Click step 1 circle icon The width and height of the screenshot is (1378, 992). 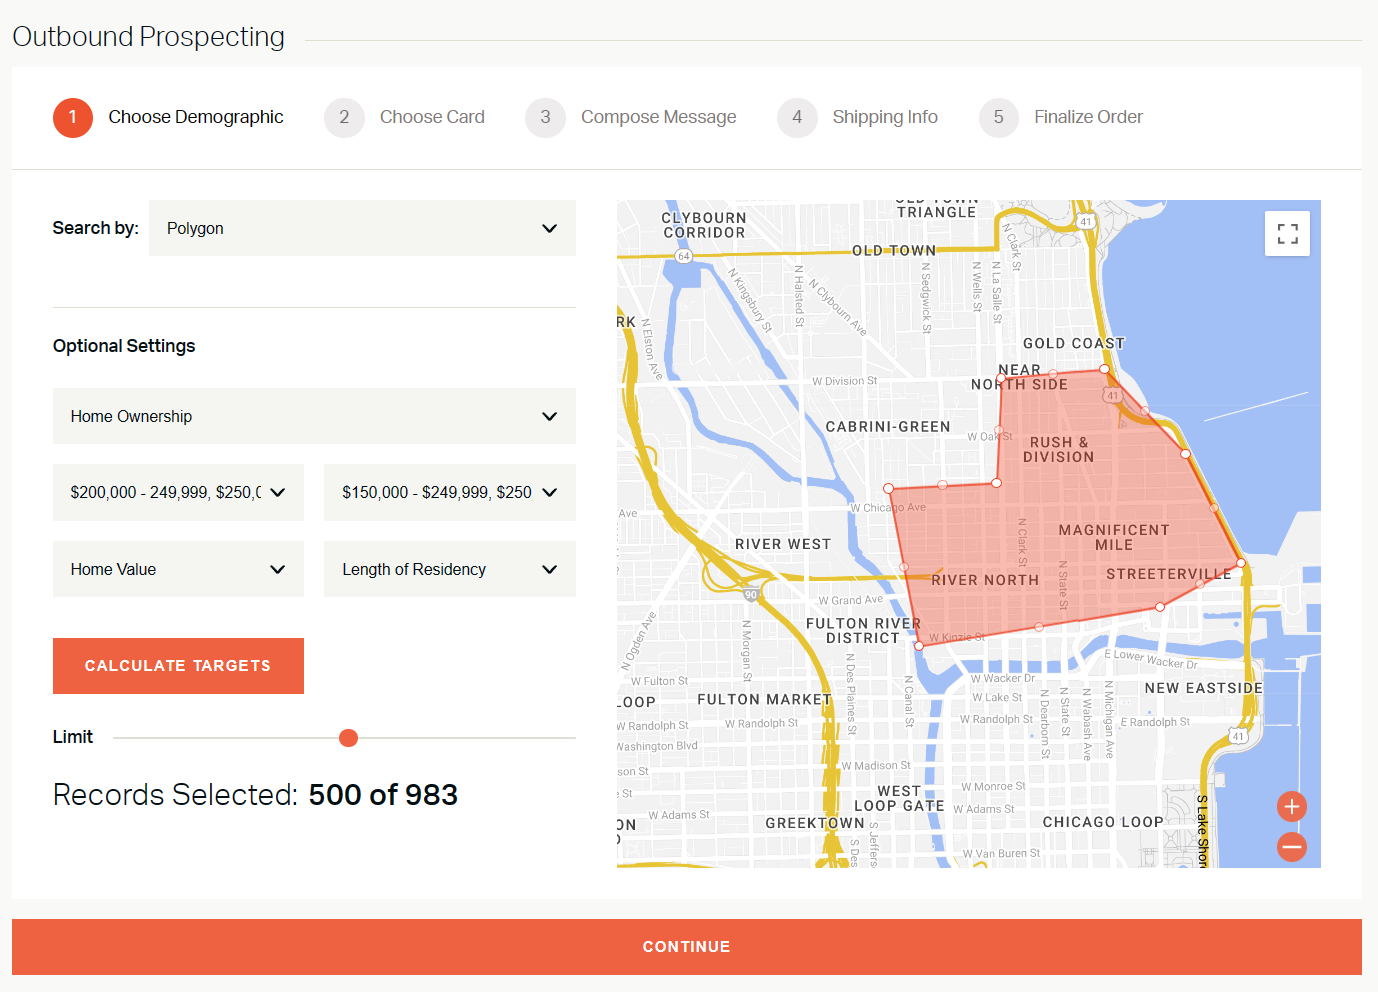coord(73,117)
